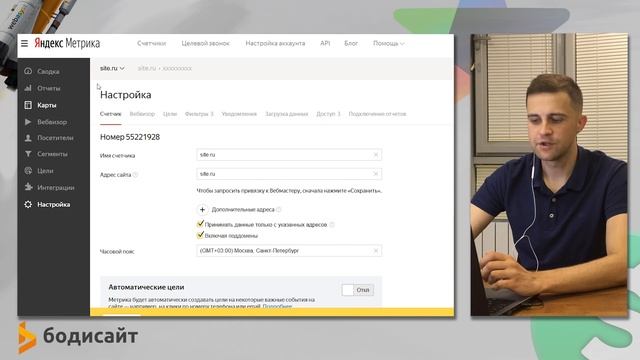Switch to the Загрузка данных tab
The height and width of the screenshot is (360, 640).
[x=287, y=114]
